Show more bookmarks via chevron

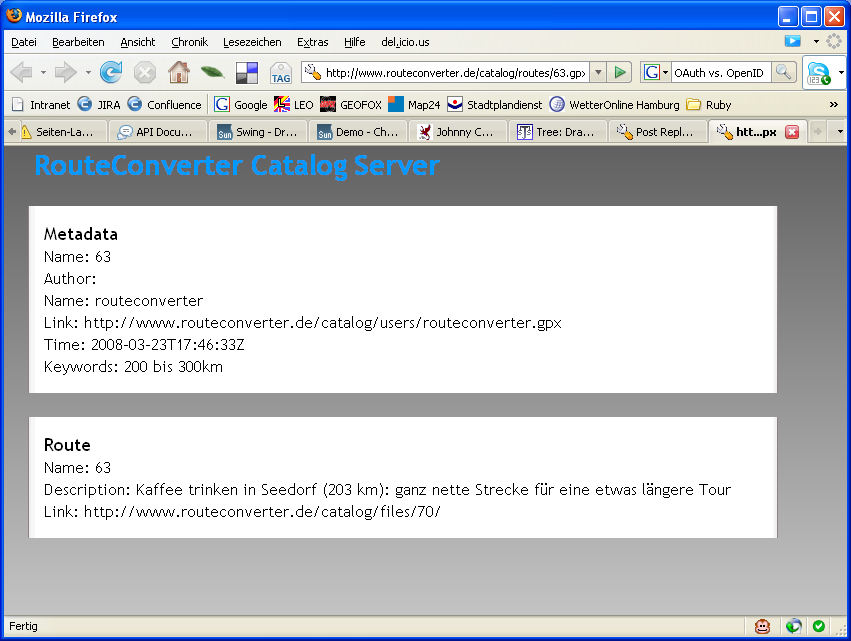833,104
